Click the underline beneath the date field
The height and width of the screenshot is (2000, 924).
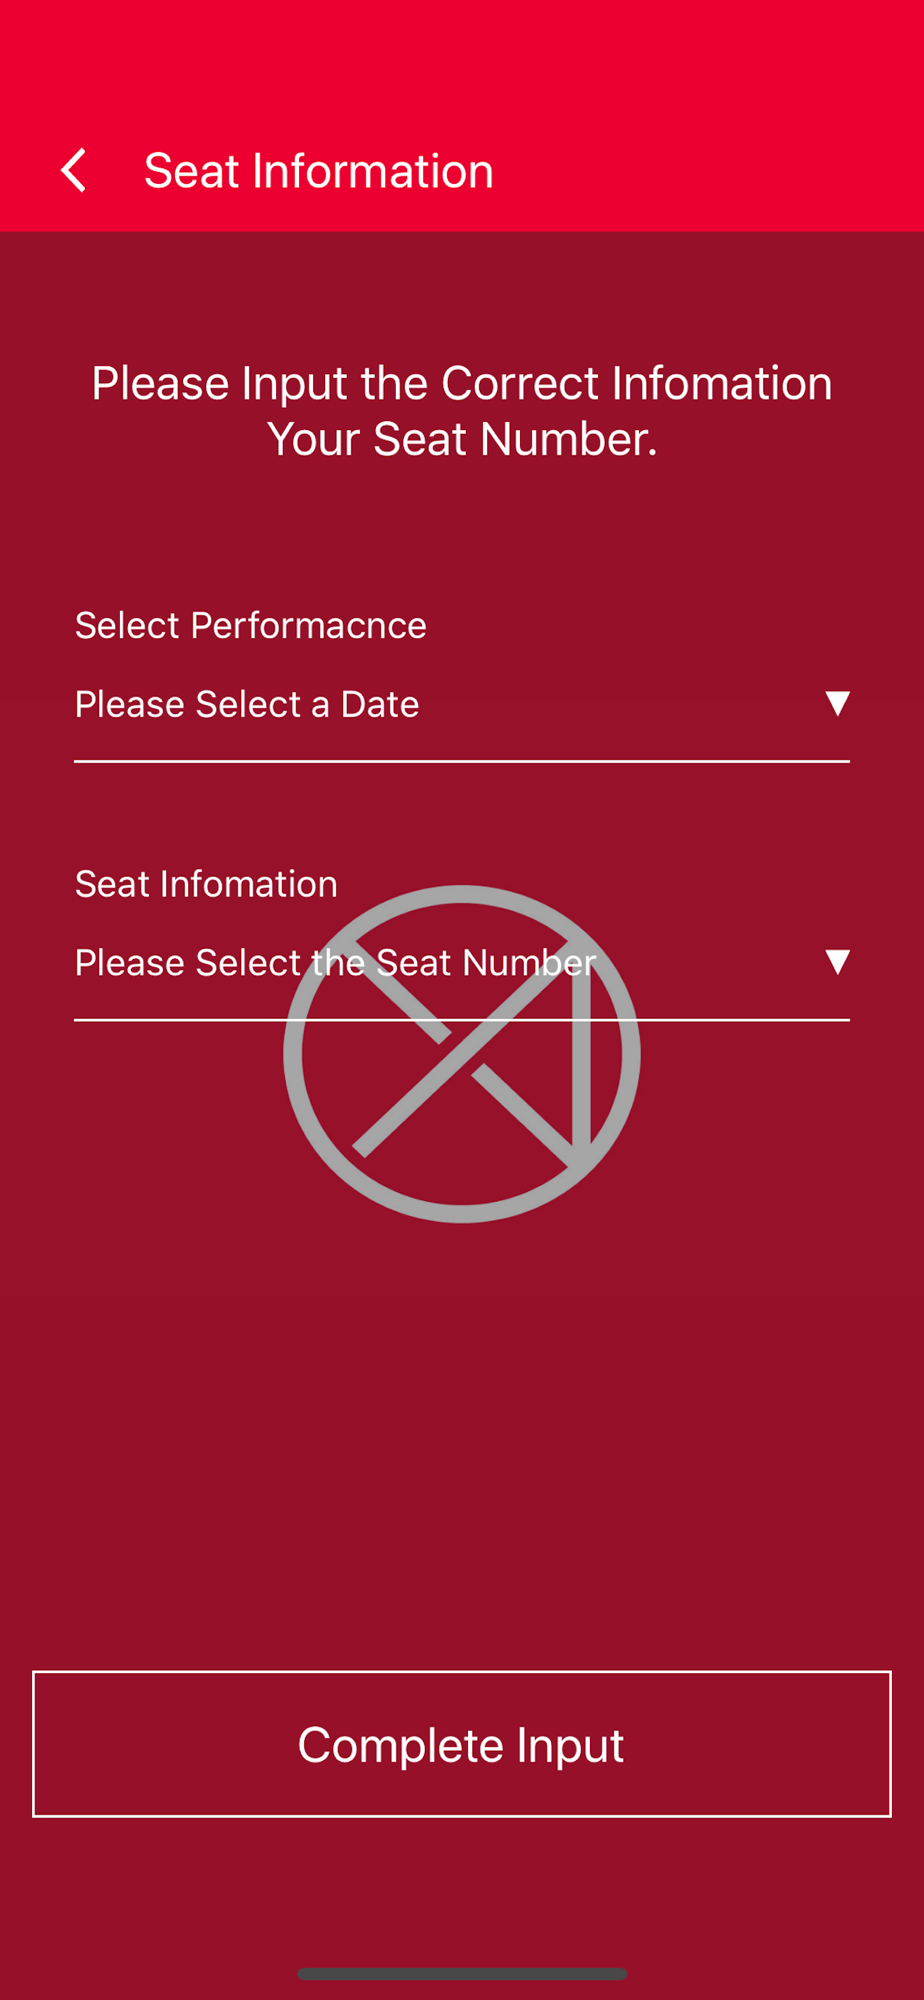[462, 761]
